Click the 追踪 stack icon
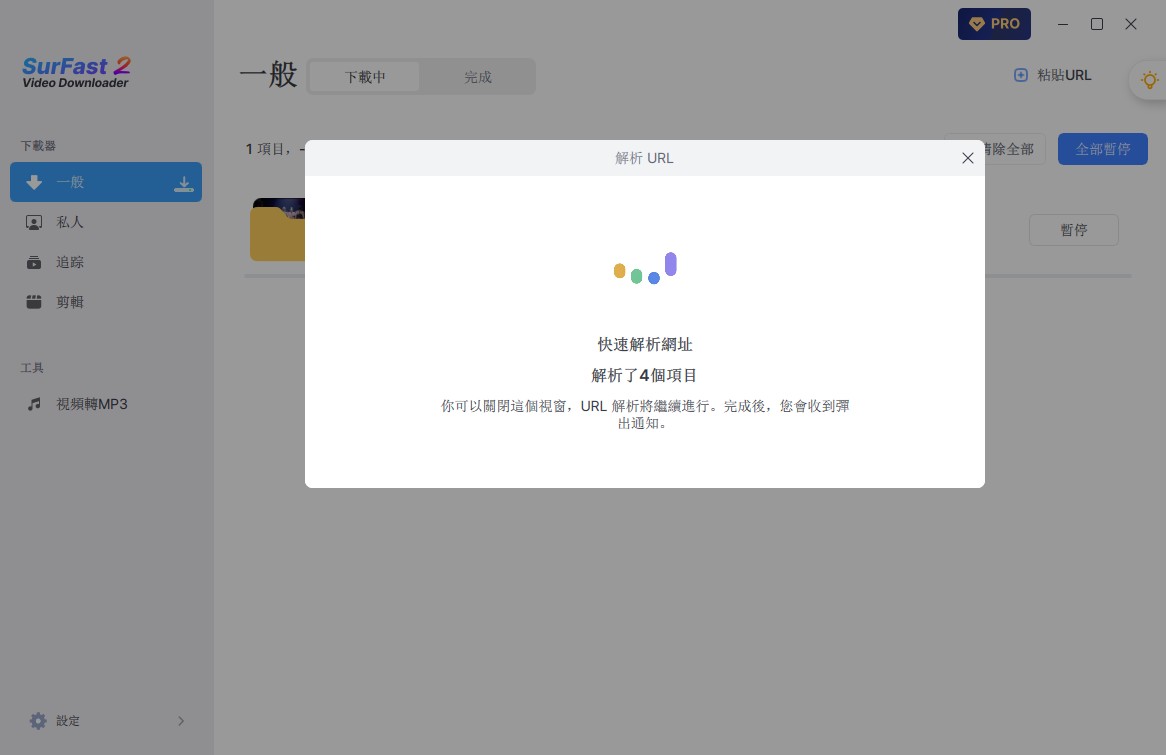1166x755 pixels. point(34,262)
